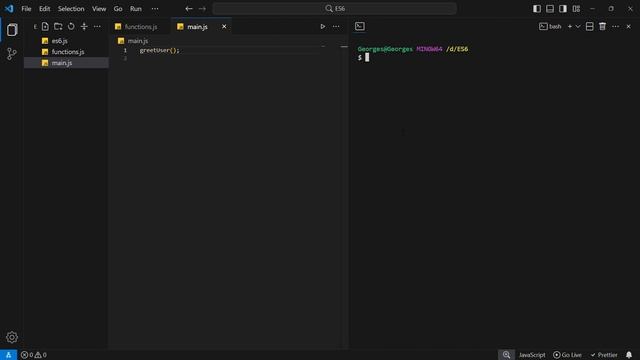The width and height of the screenshot is (640, 360).
Task: Open the Explorer view in activity bar
Action: point(12,29)
